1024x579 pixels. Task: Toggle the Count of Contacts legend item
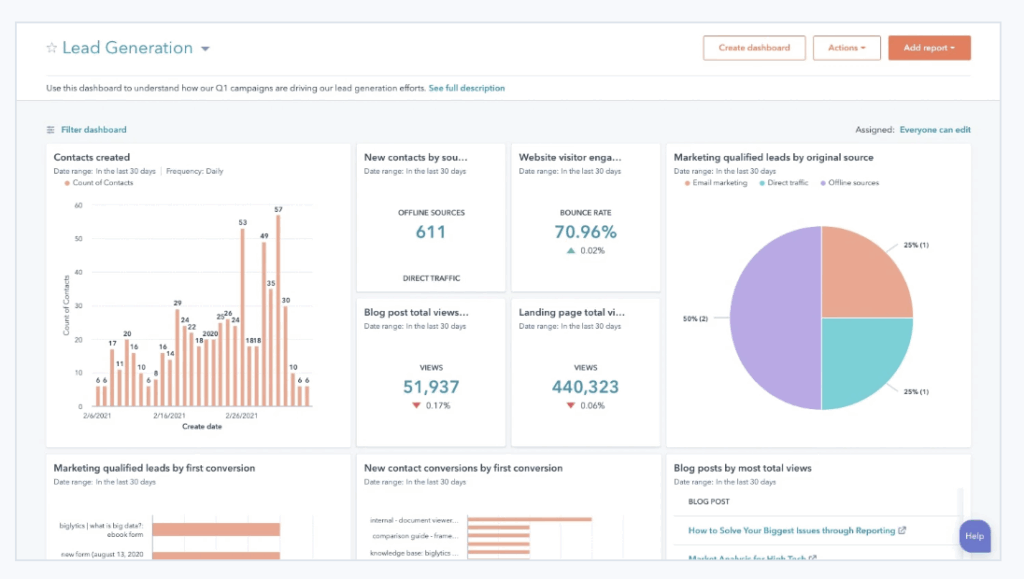99,183
